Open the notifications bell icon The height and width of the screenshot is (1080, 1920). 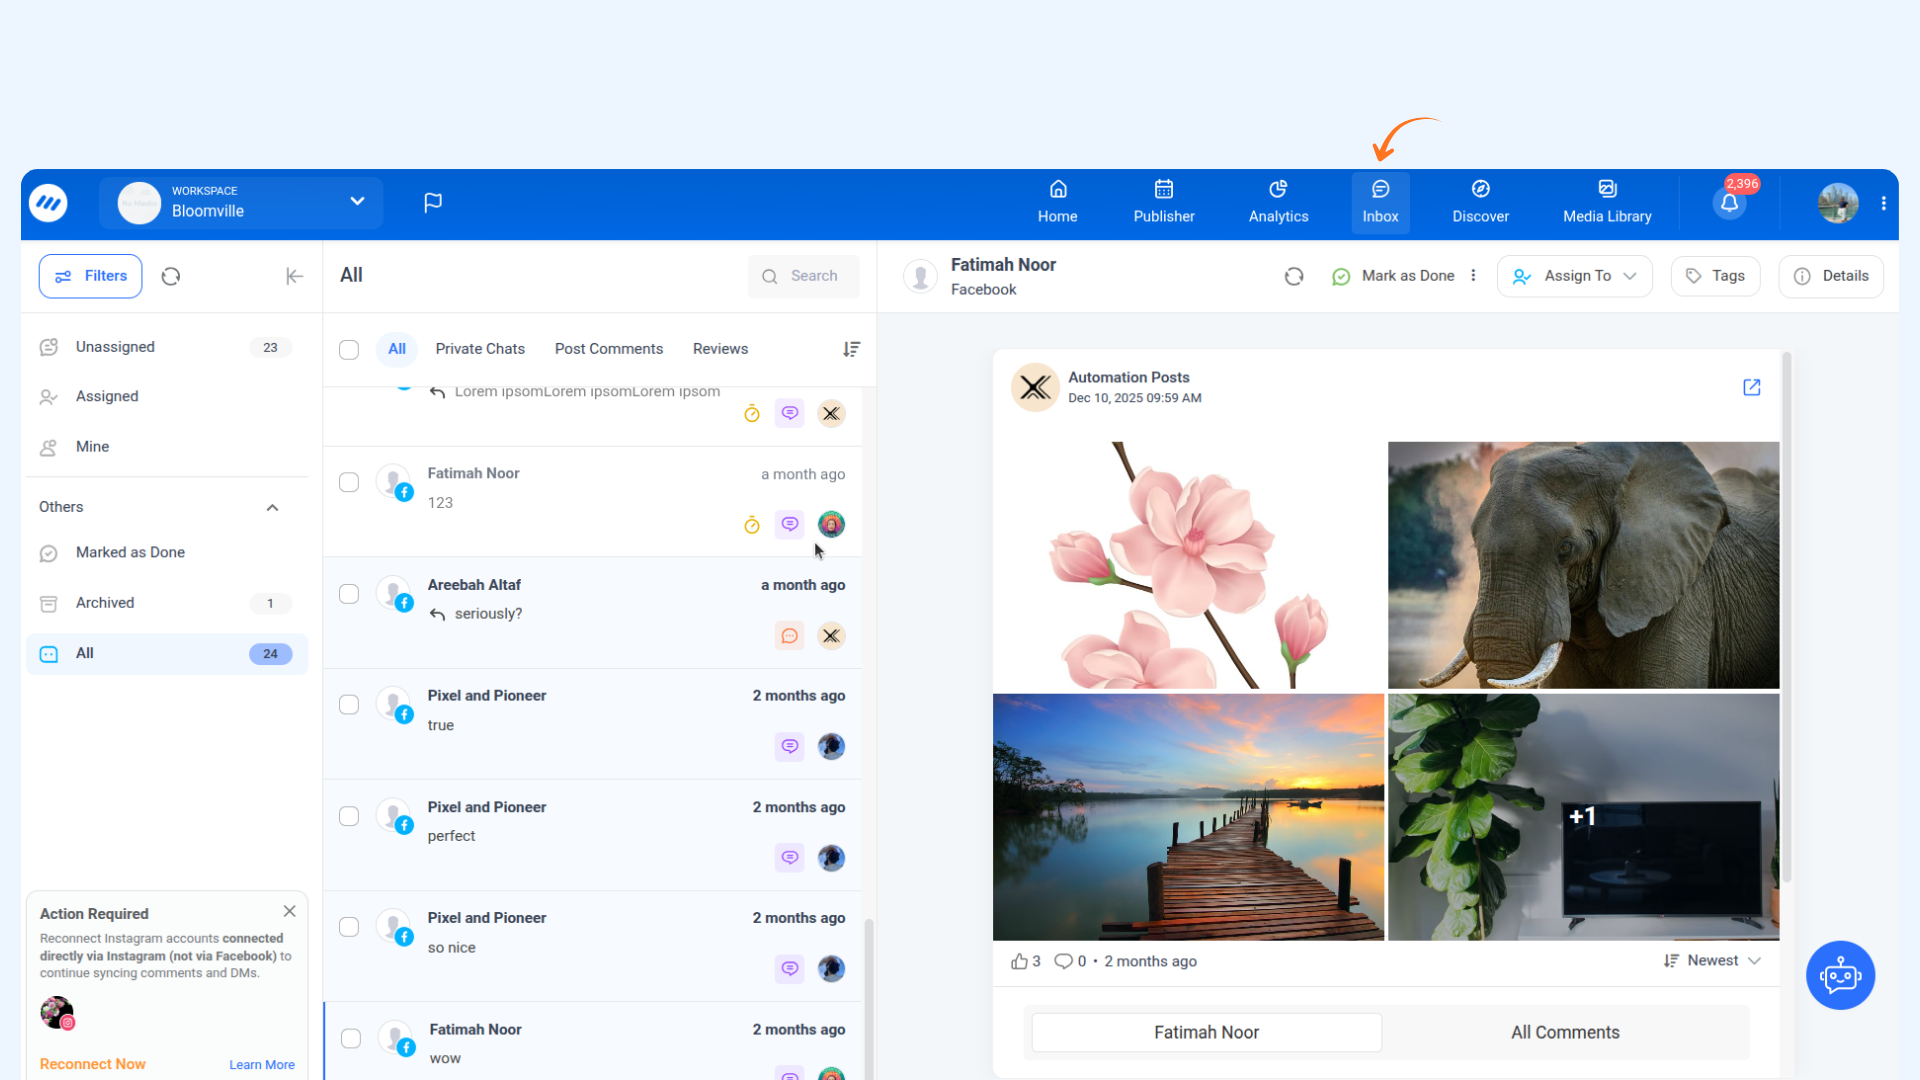coord(1729,203)
